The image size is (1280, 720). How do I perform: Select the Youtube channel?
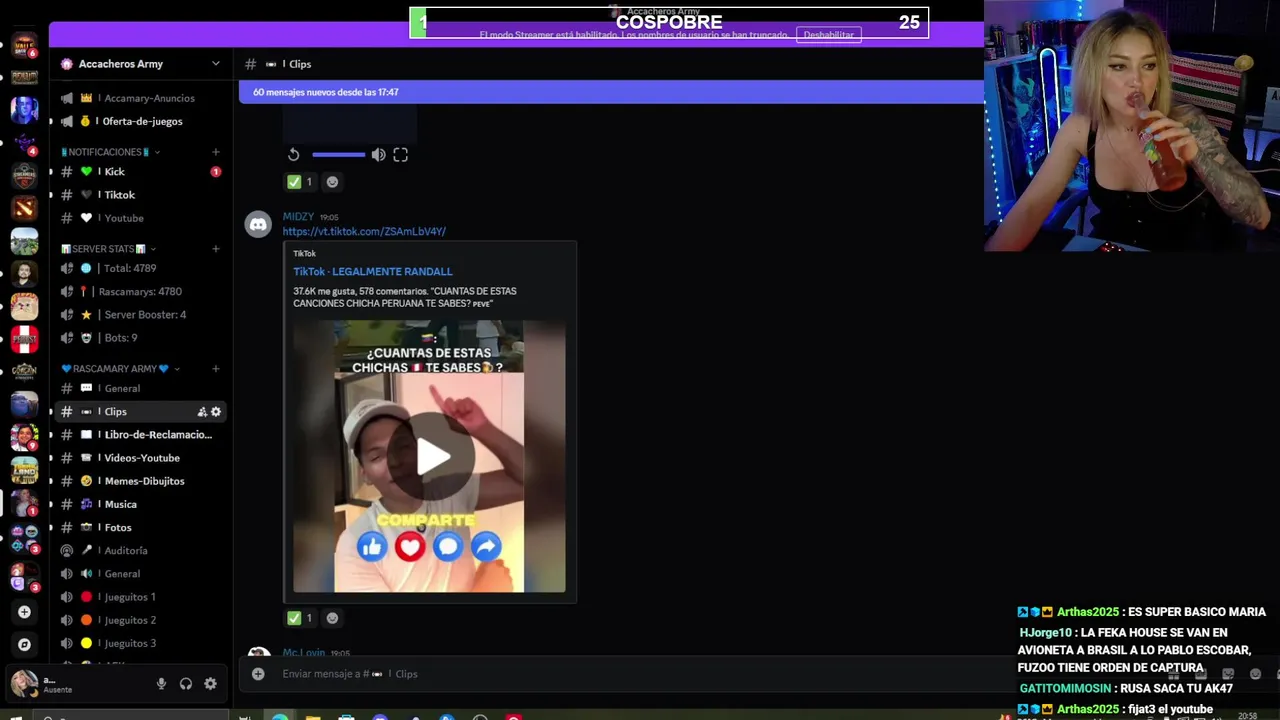(x=139, y=218)
